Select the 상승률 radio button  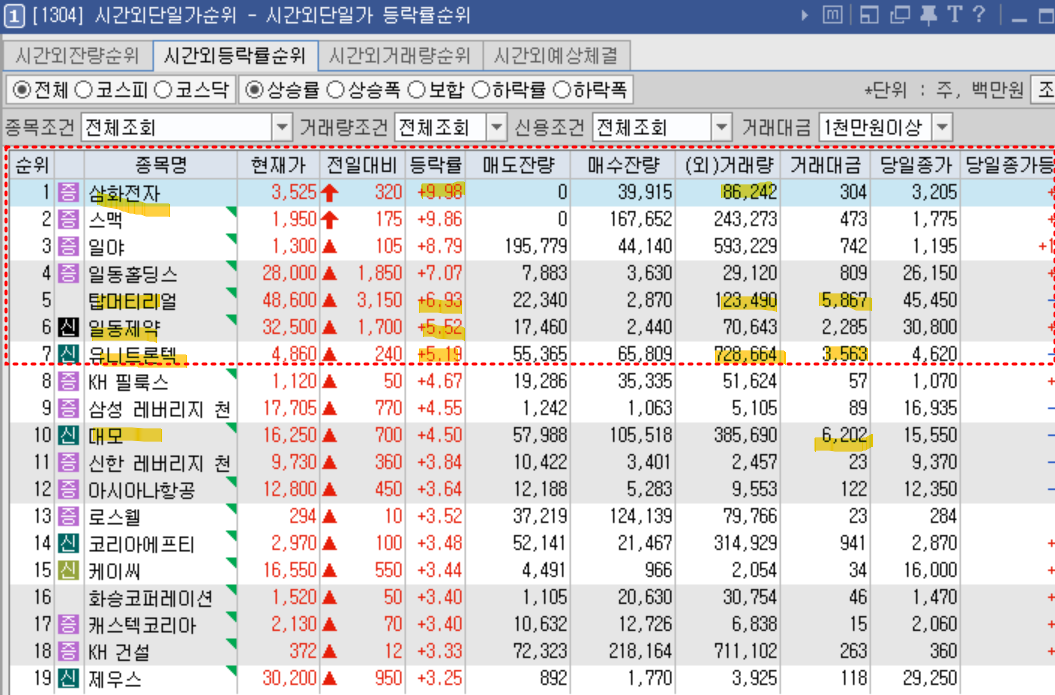254,89
